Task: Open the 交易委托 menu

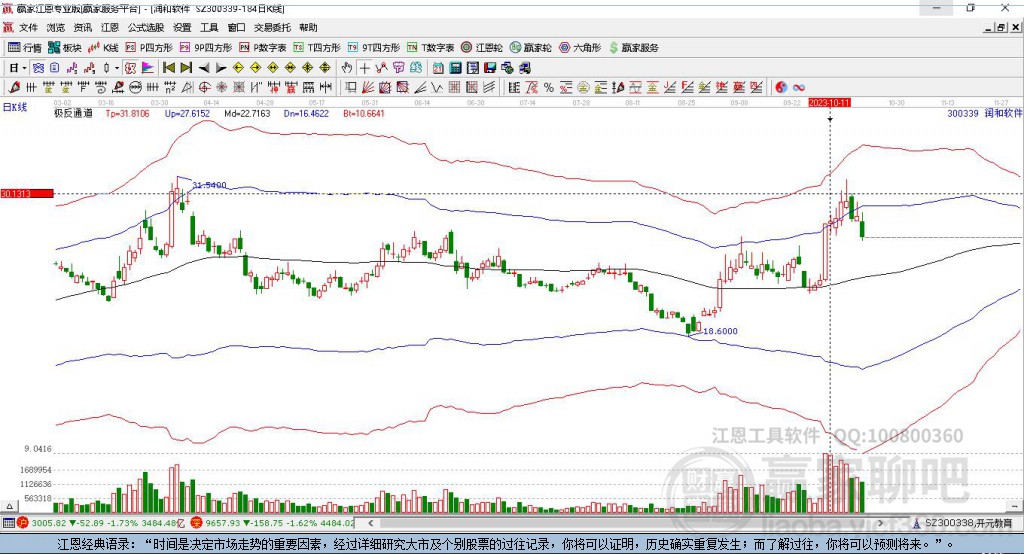Action: tap(272, 27)
